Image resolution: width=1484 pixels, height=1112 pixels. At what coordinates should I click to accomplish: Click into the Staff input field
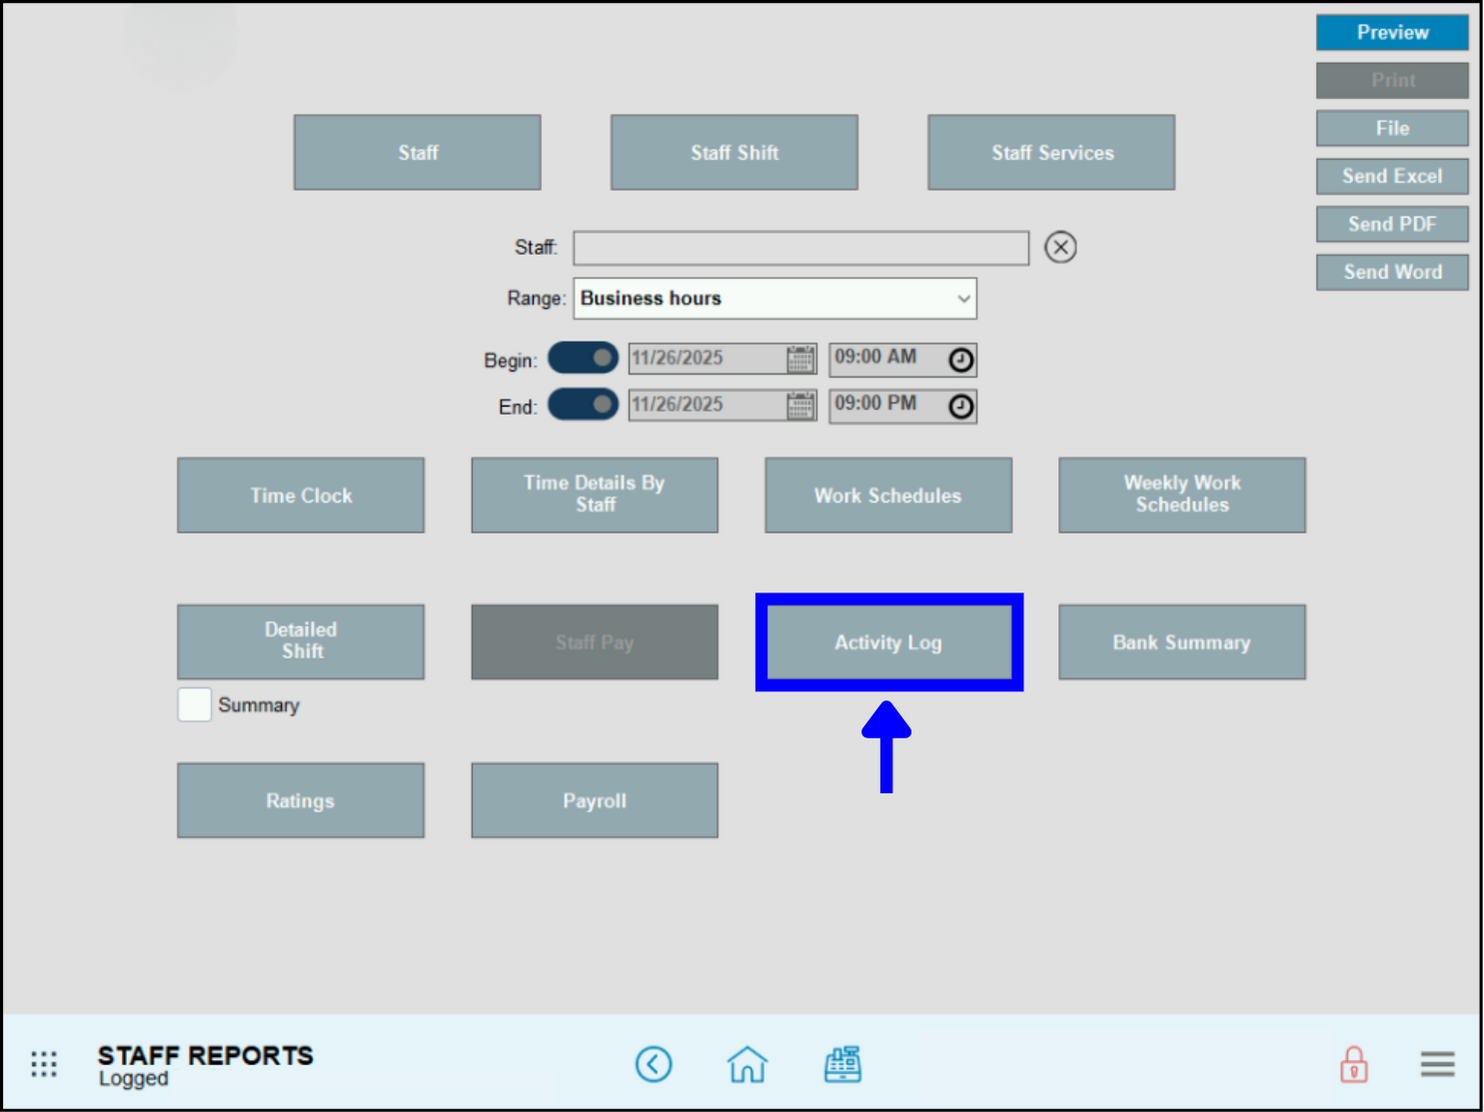[800, 248]
